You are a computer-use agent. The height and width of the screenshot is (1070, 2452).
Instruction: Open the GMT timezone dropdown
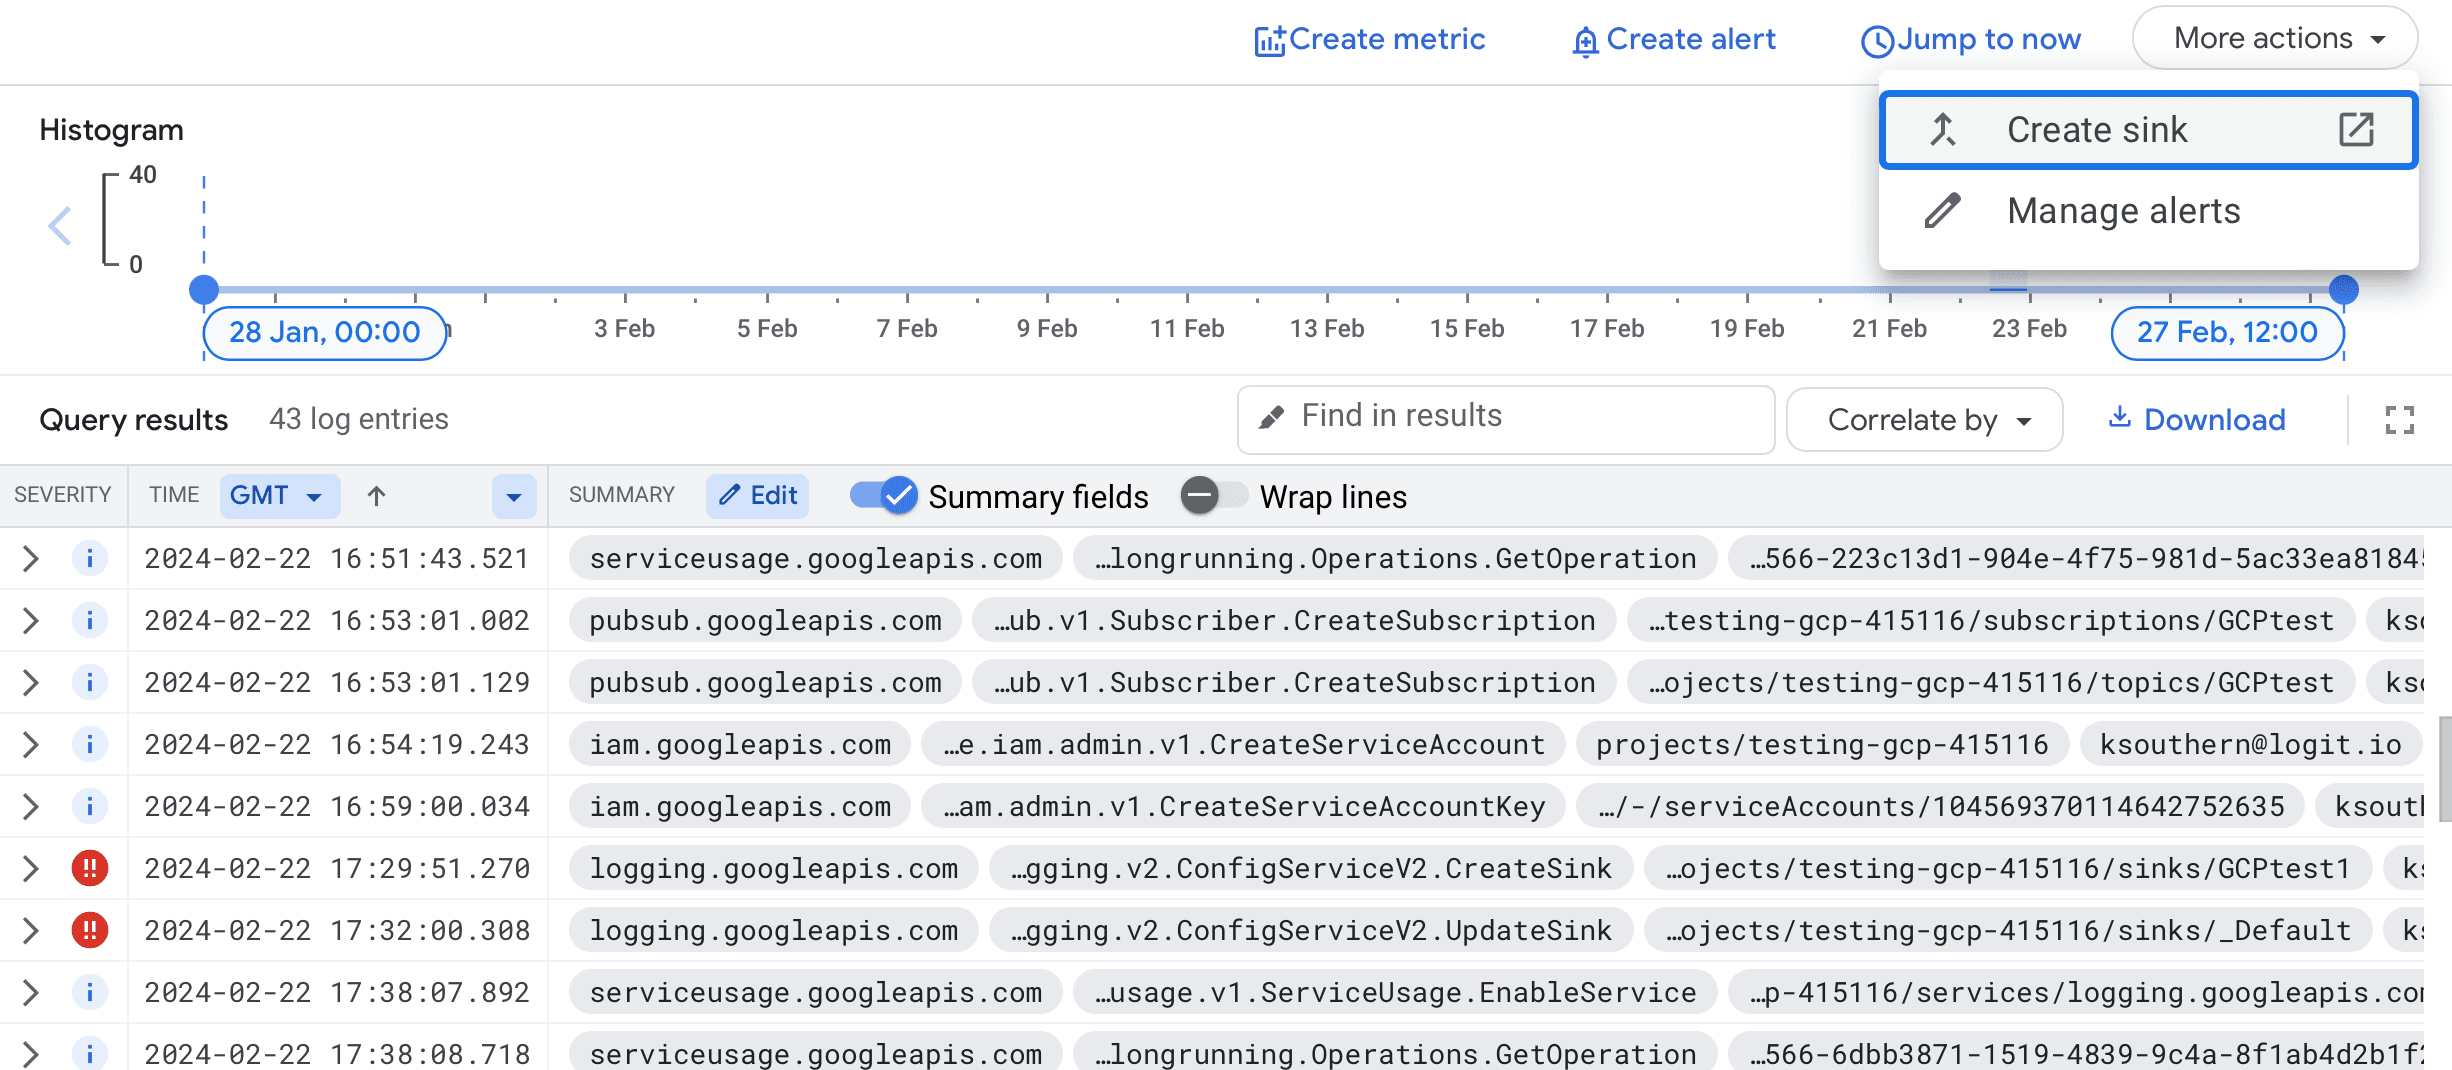pos(278,496)
